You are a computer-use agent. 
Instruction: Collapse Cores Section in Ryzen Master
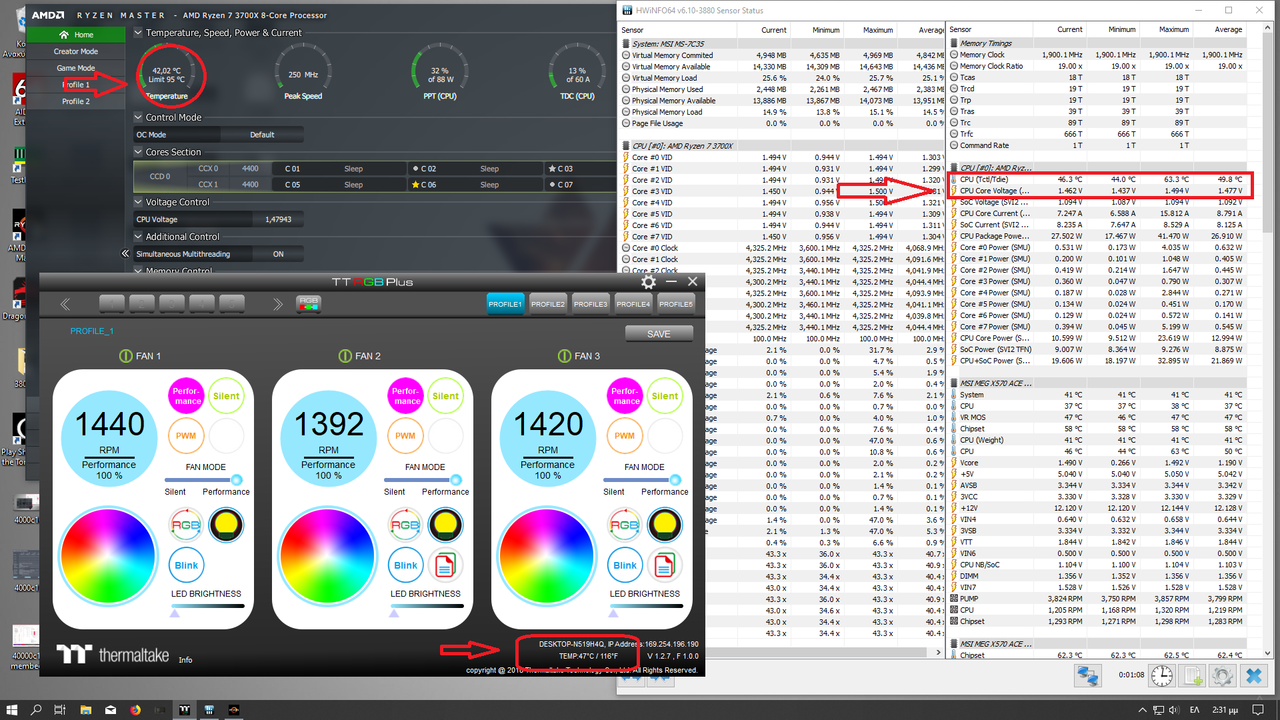[x=138, y=152]
